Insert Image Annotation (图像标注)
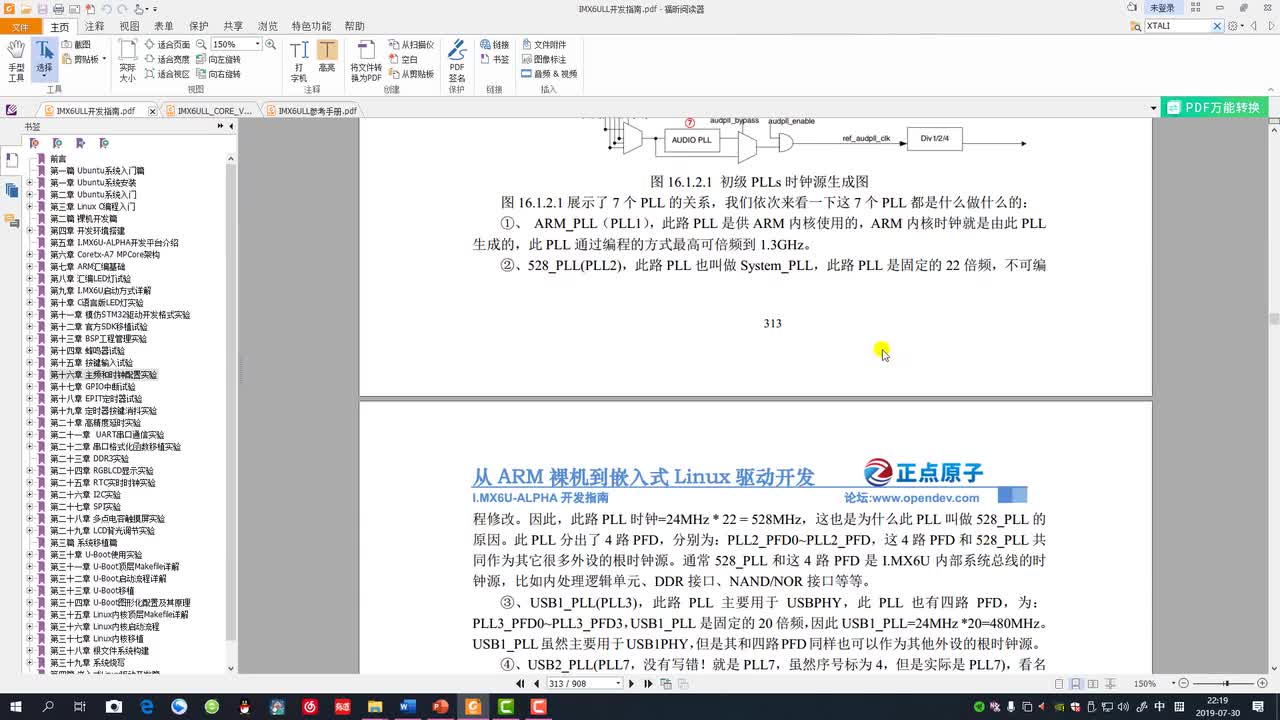Viewport: 1280px width, 720px height. [543, 59]
